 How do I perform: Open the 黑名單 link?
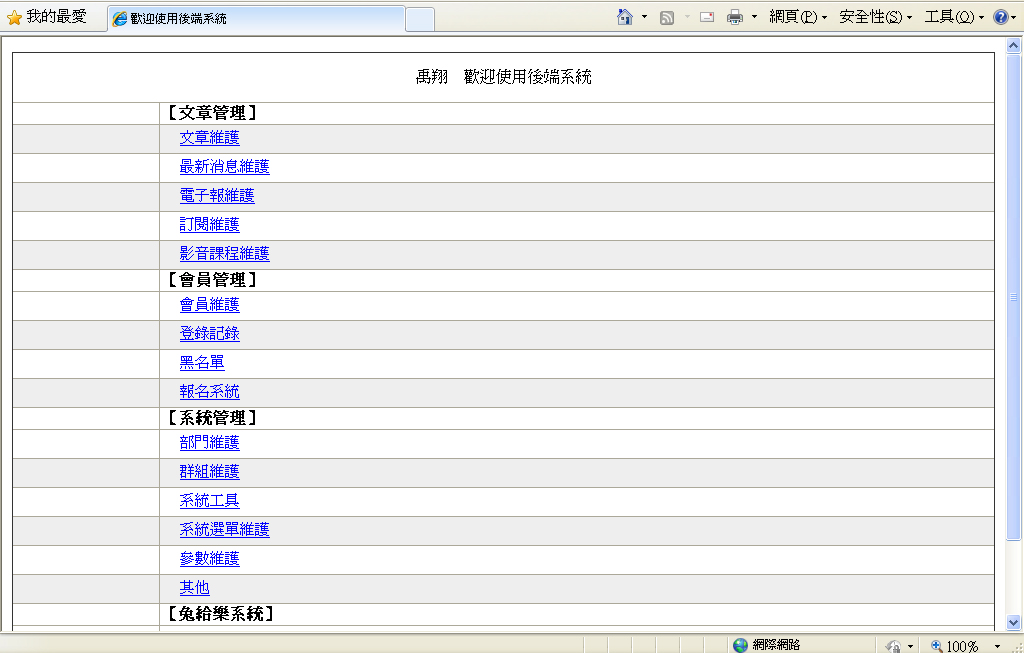202,362
